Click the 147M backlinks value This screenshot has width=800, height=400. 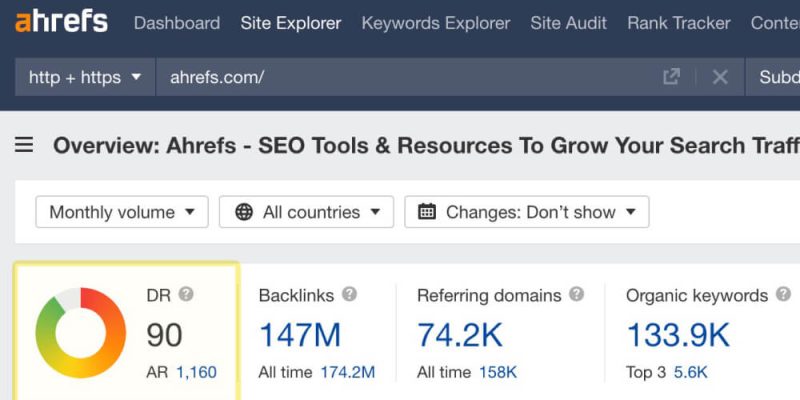(300, 335)
